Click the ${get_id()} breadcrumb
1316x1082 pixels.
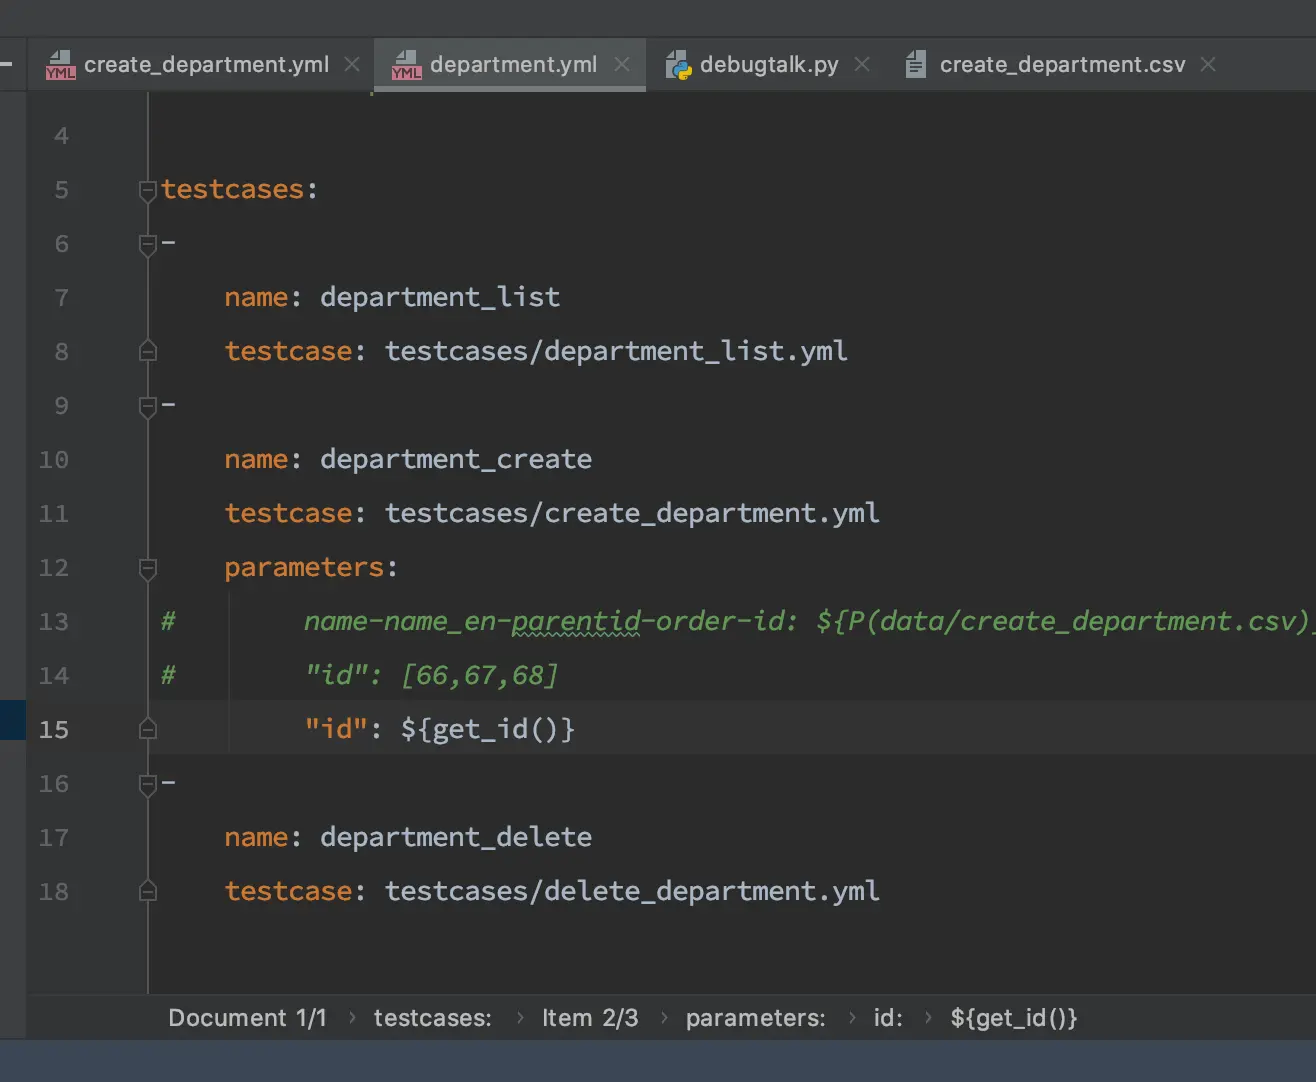click(x=1014, y=1018)
